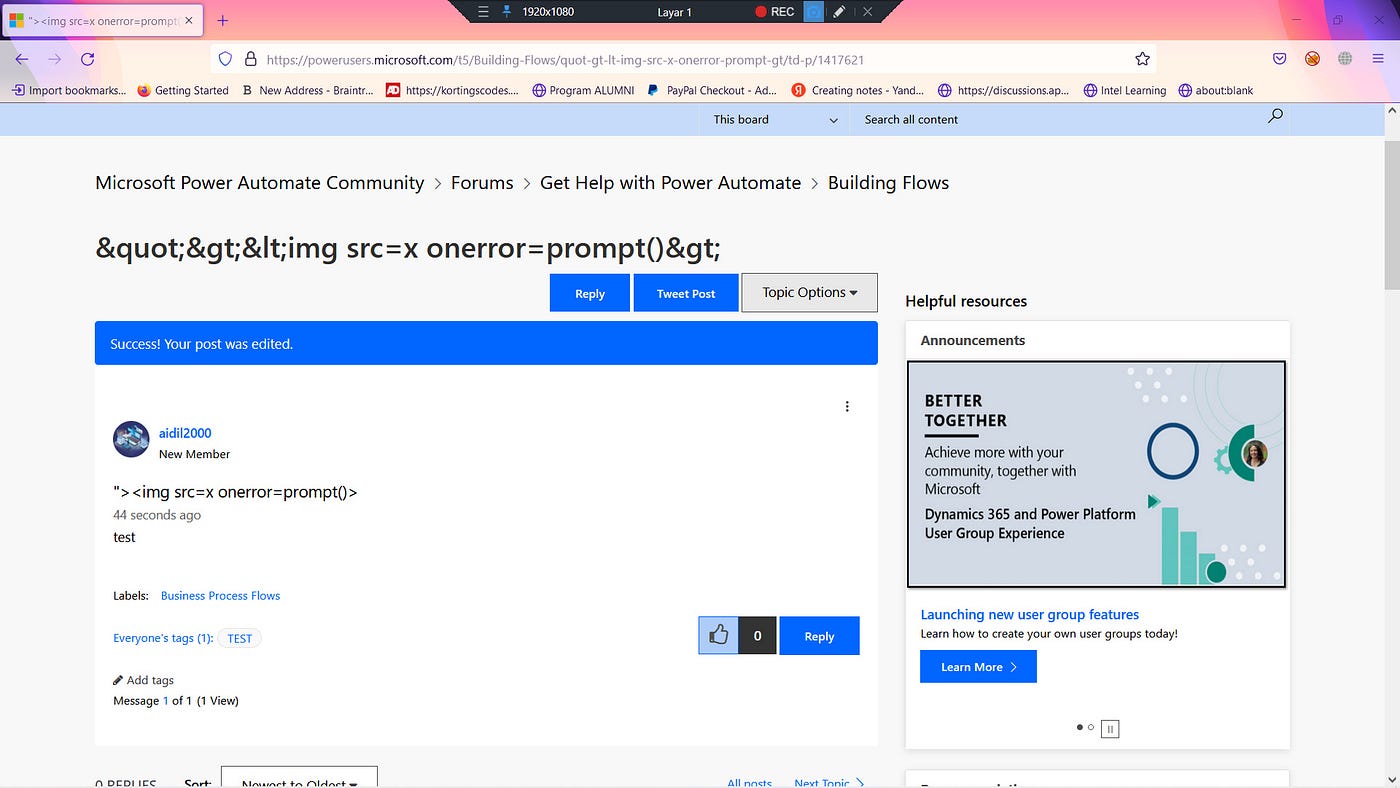The height and width of the screenshot is (788, 1400).
Task: Open the Forums breadcrumb link
Action: (x=482, y=183)
